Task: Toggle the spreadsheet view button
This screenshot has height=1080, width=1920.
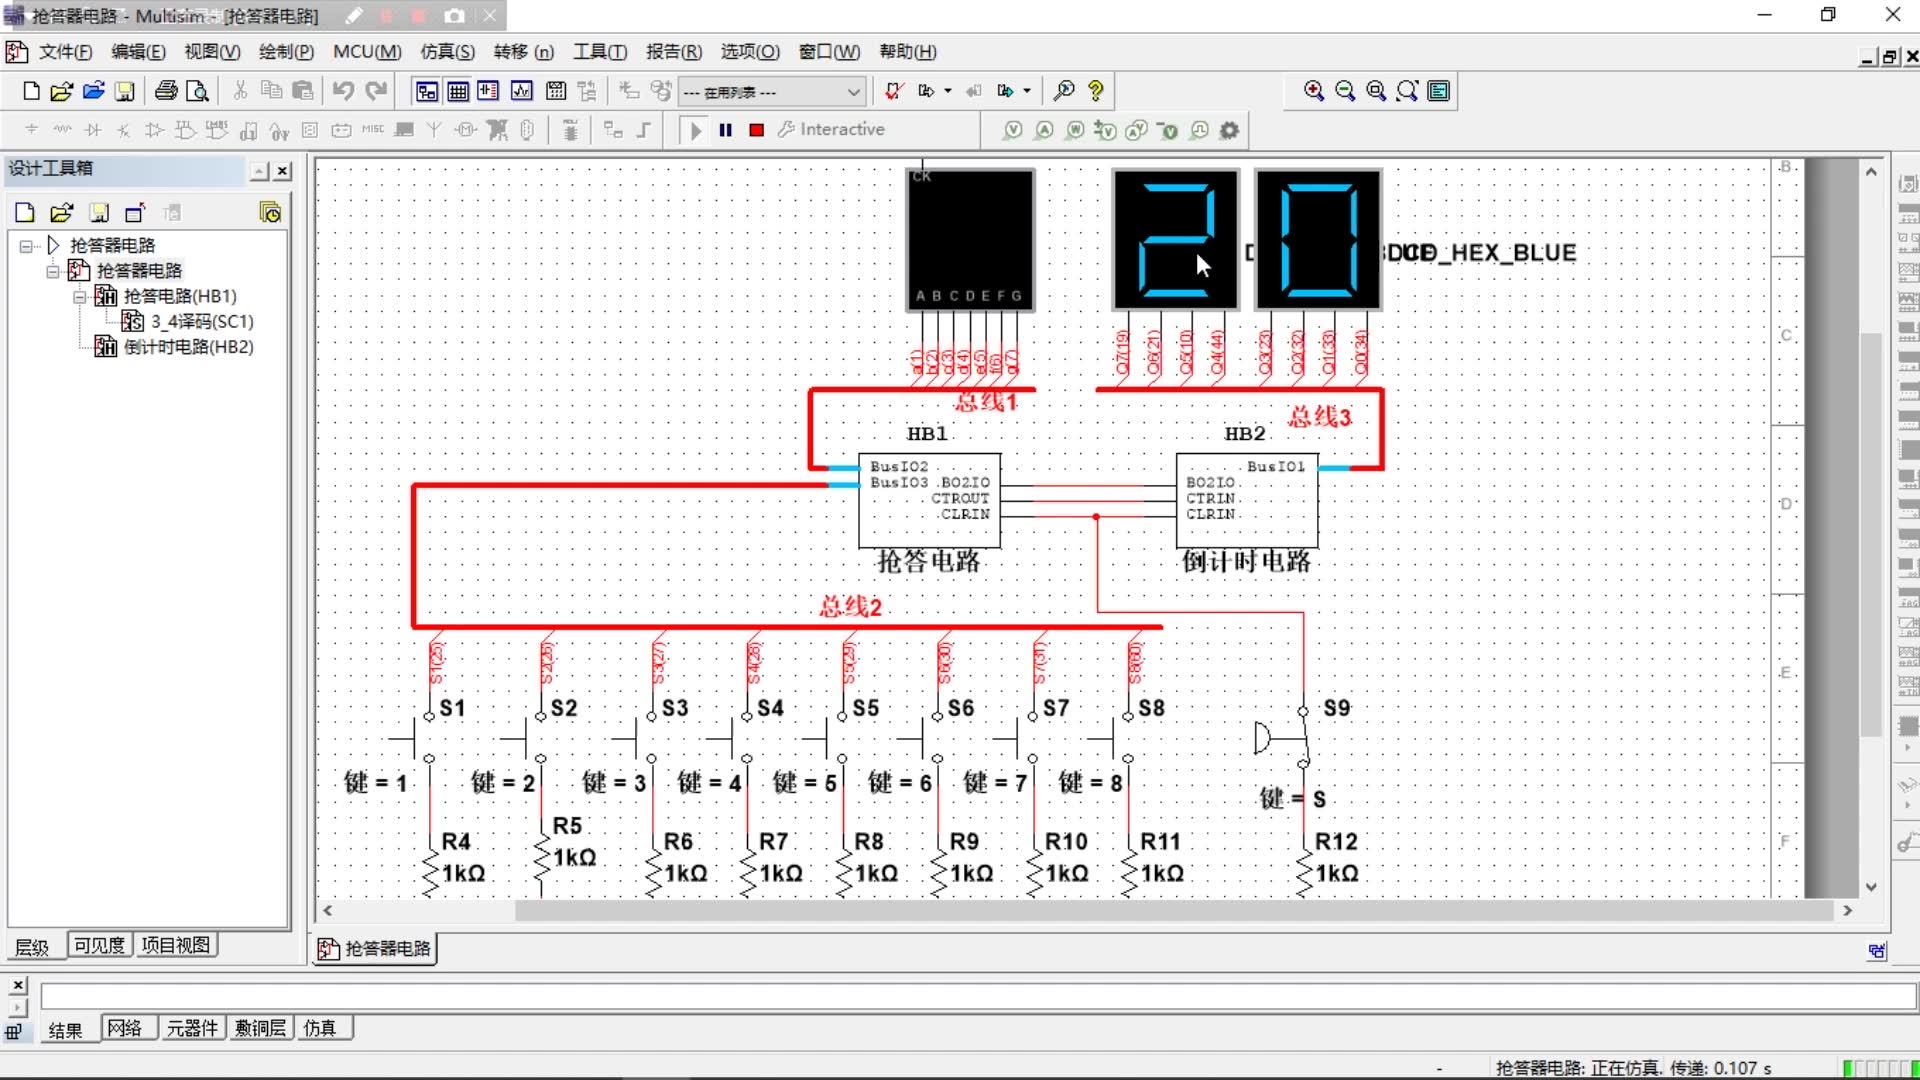Action: point(489,90)
